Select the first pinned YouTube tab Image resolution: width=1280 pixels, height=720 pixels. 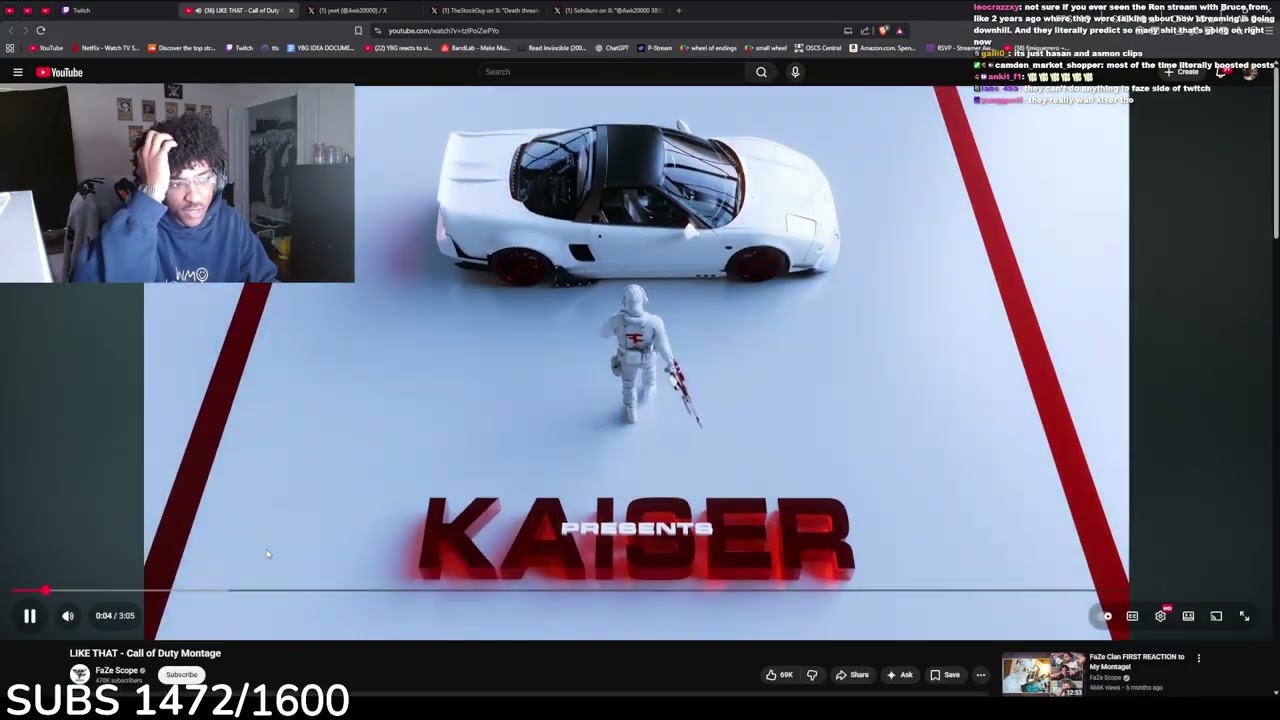[9, 10]
